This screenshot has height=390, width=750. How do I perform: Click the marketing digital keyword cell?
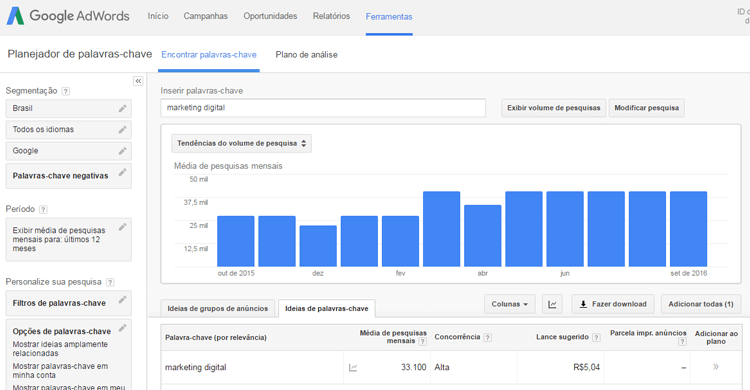pyautogui.click(x=196, y=368)
